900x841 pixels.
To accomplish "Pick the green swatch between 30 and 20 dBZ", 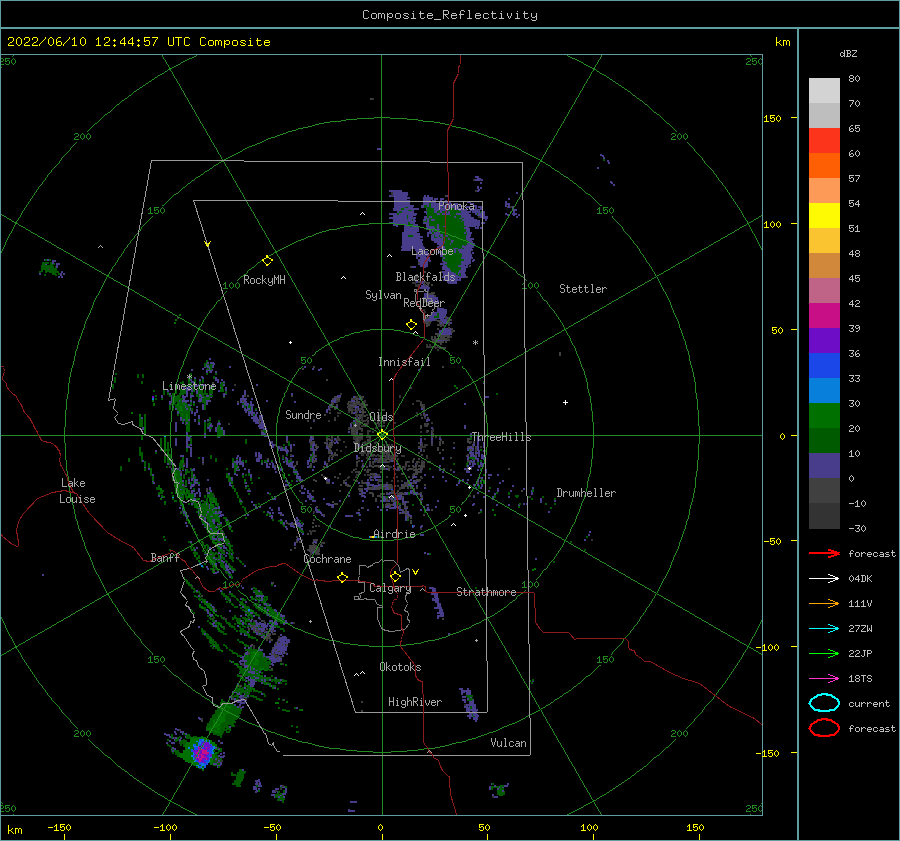I will [824, 416].
